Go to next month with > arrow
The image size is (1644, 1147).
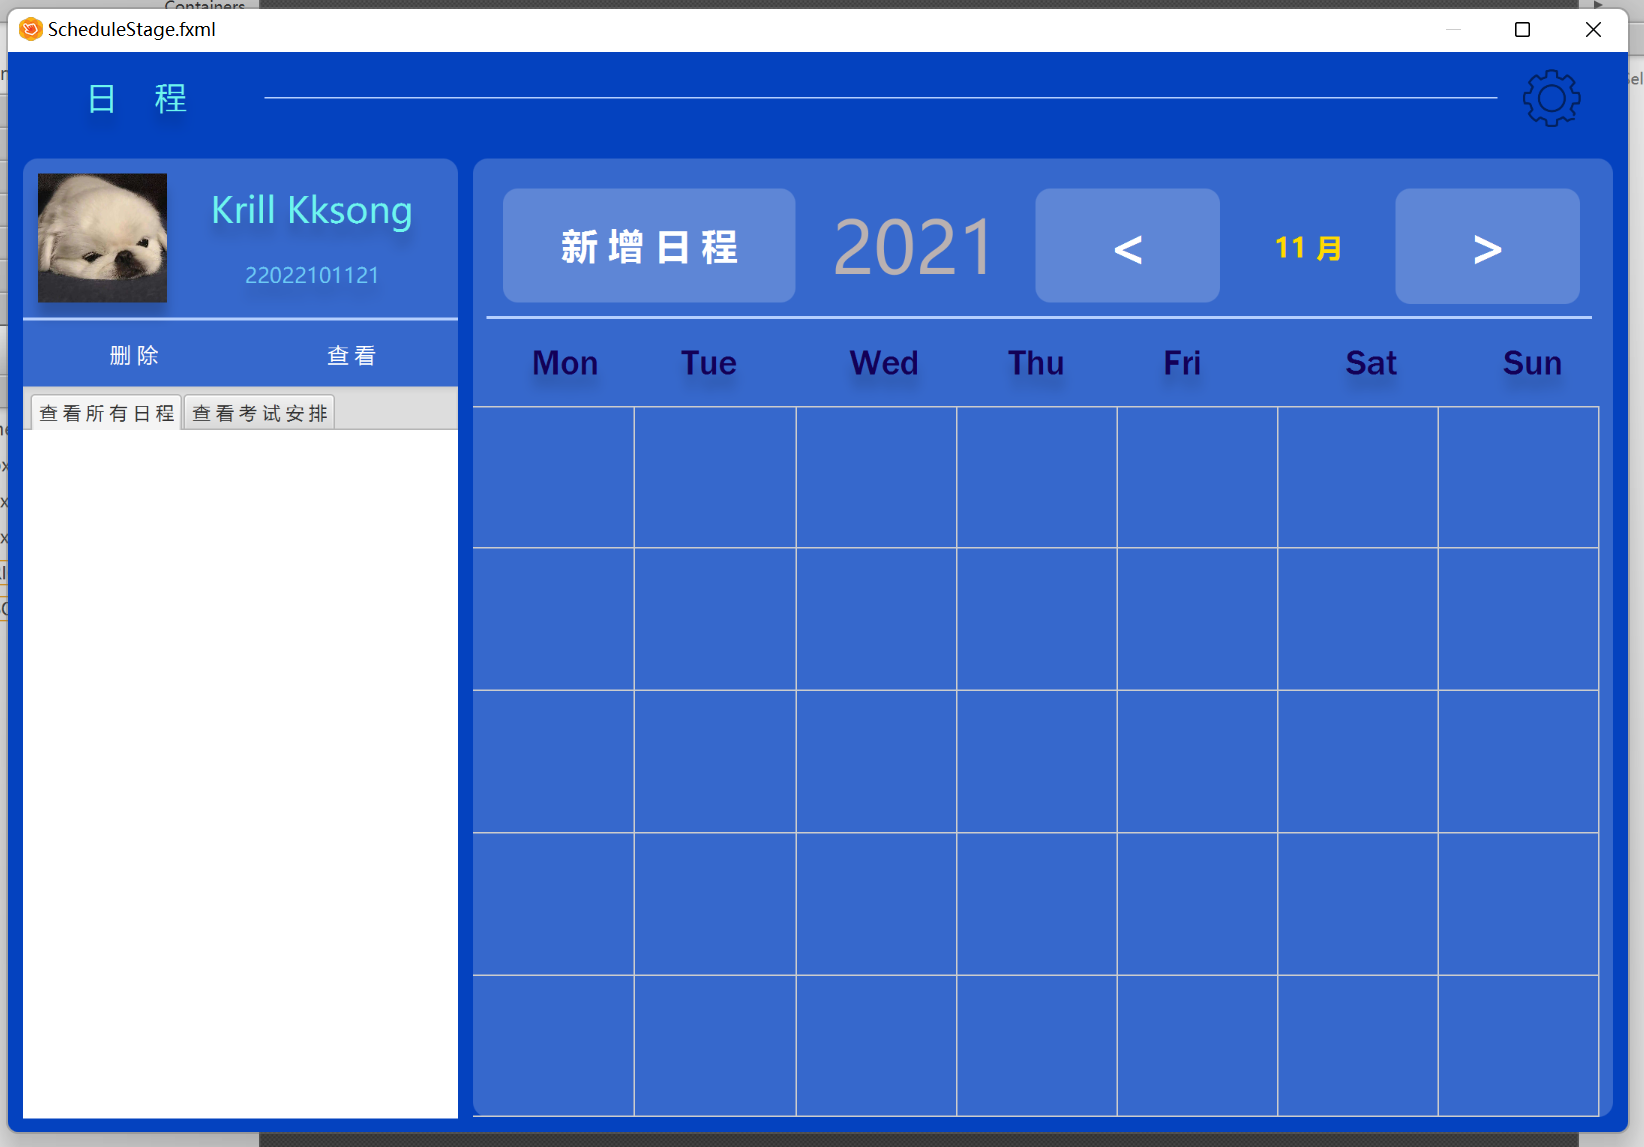tap(1487, 246)
